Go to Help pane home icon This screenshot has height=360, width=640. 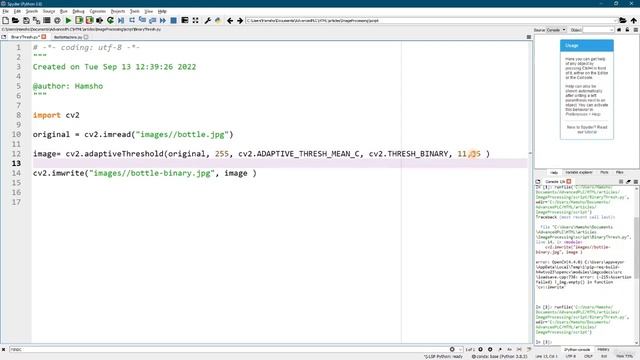(619, 30)
